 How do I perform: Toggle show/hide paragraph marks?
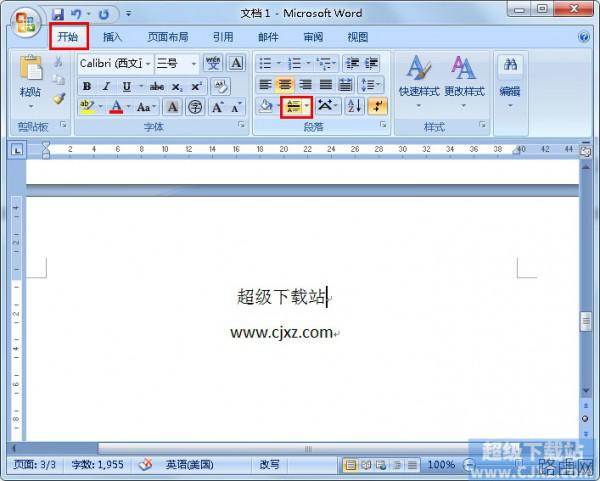(x=377, y=106)
